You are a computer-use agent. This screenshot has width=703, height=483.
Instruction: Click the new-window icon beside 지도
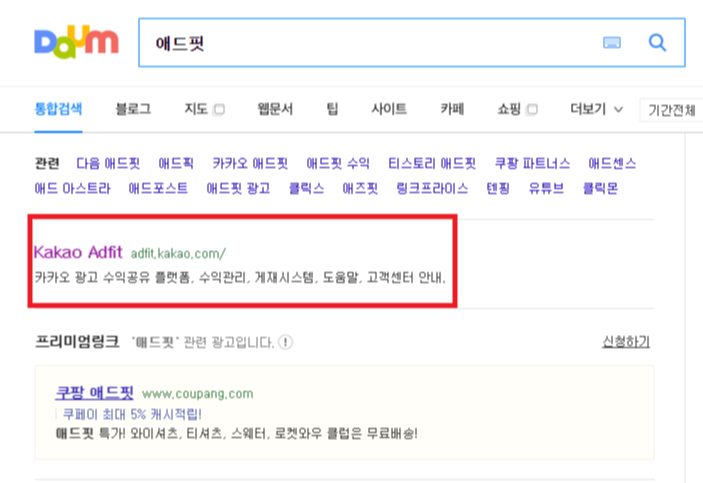(219, 109)
